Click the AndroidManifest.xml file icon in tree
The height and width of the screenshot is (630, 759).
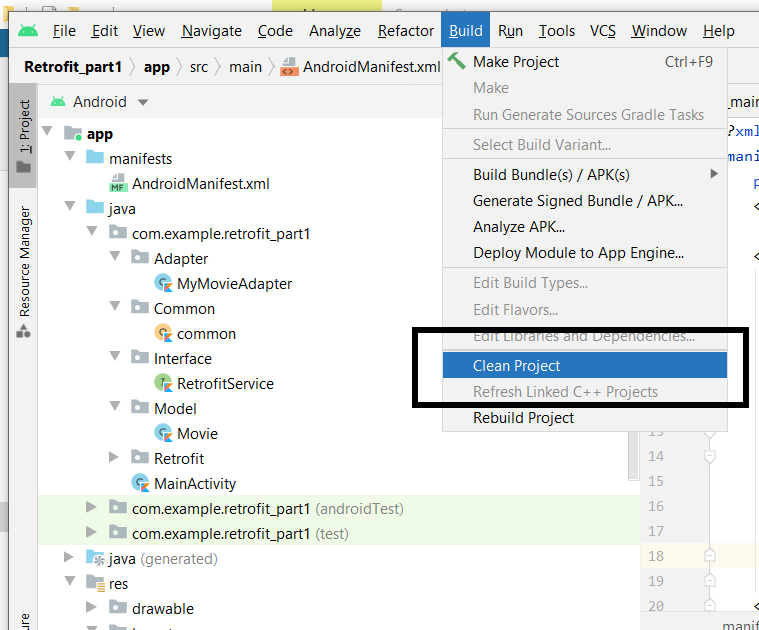(118, 184)
